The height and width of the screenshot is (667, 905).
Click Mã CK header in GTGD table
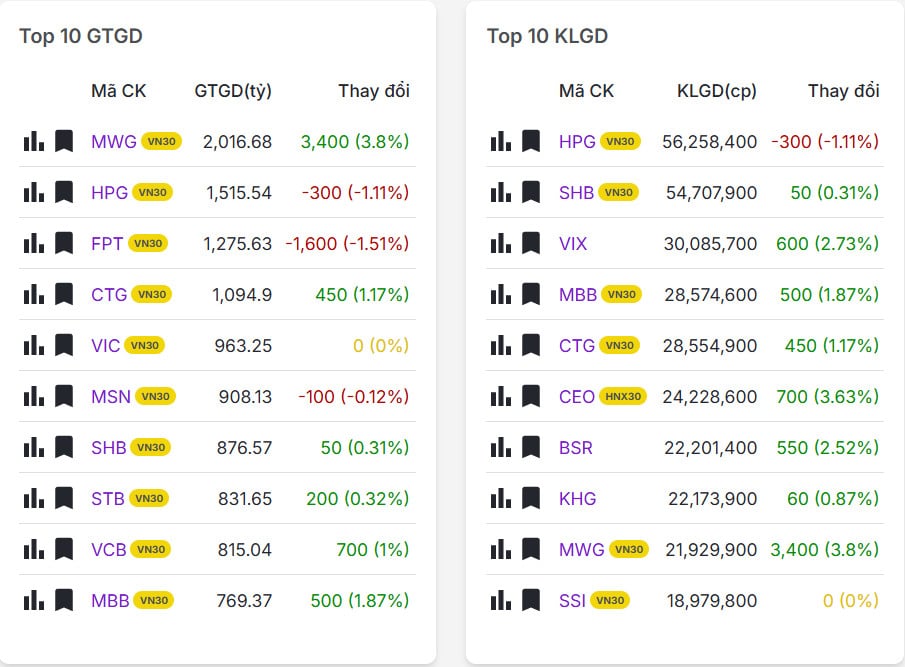pyautogui.click(x=118, y=91)
